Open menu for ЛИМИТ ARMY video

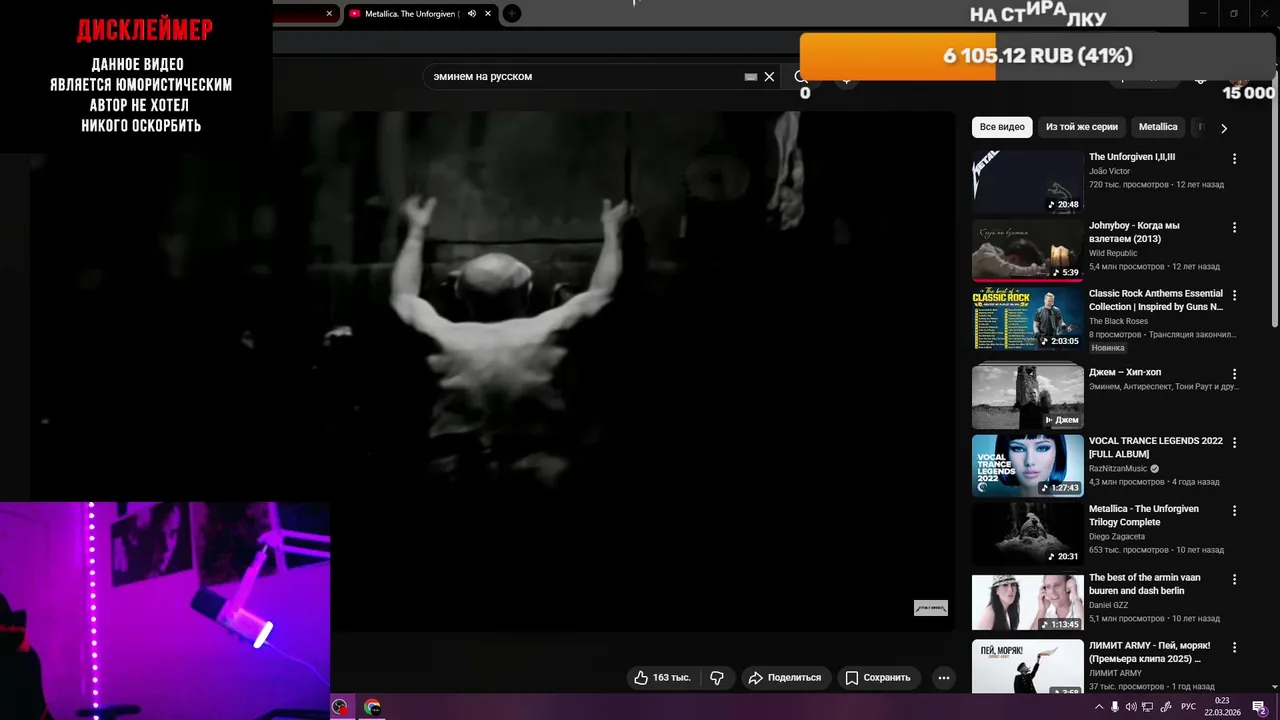(1234, 648)
